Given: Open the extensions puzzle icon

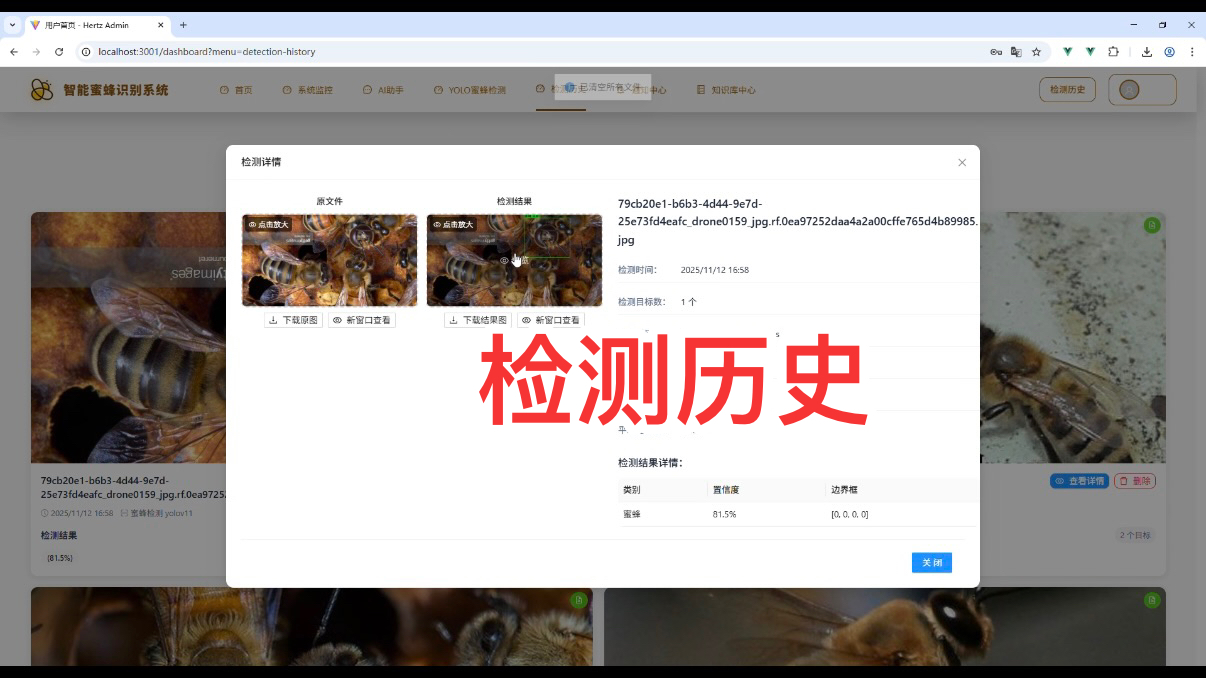Looking at the screenshot, I should 1113,51.
